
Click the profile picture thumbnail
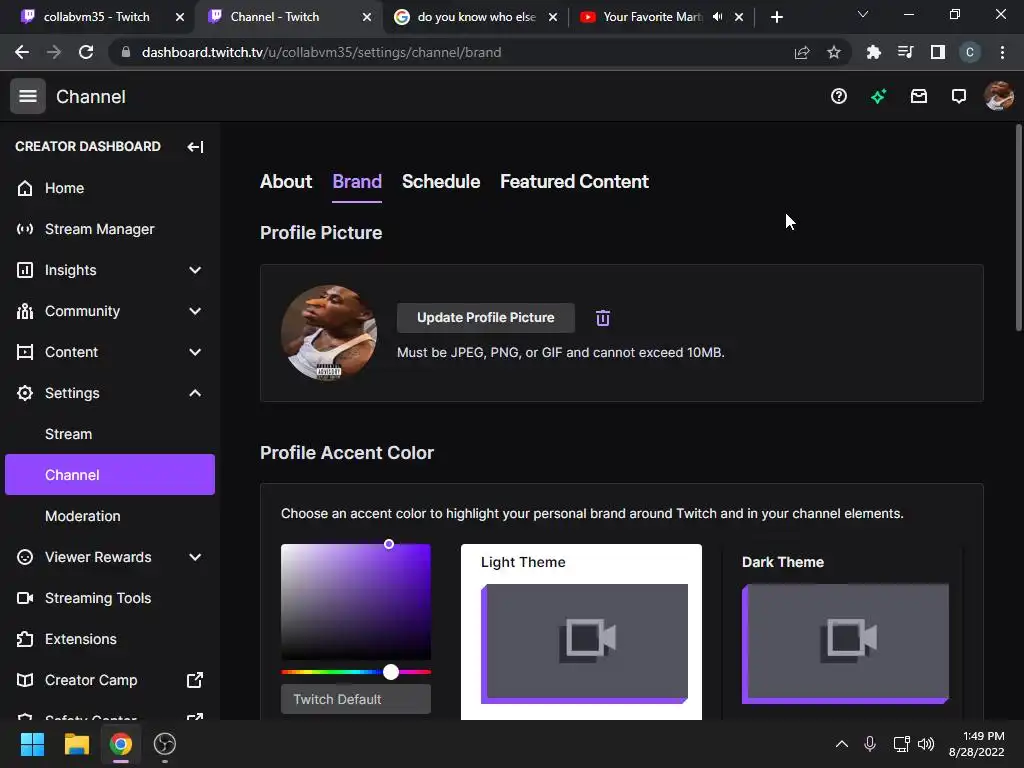[328, 332]
